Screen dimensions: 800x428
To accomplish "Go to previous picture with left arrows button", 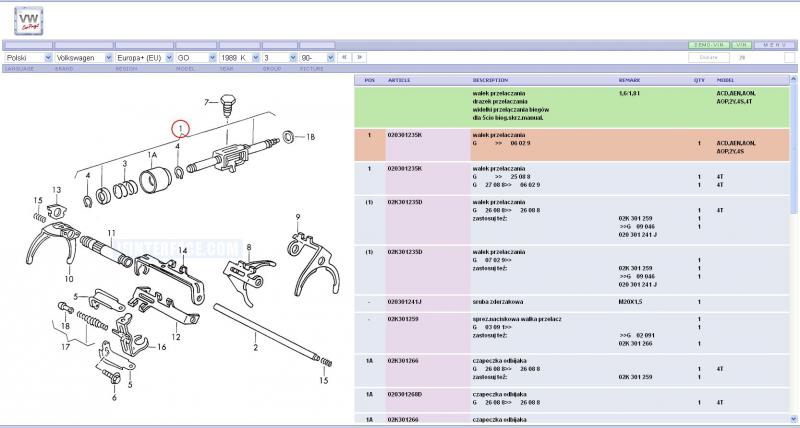I will tap(344, 57).
